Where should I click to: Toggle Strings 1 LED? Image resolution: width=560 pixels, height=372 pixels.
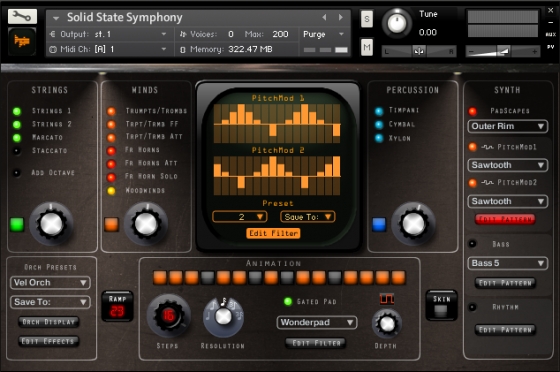17,111
